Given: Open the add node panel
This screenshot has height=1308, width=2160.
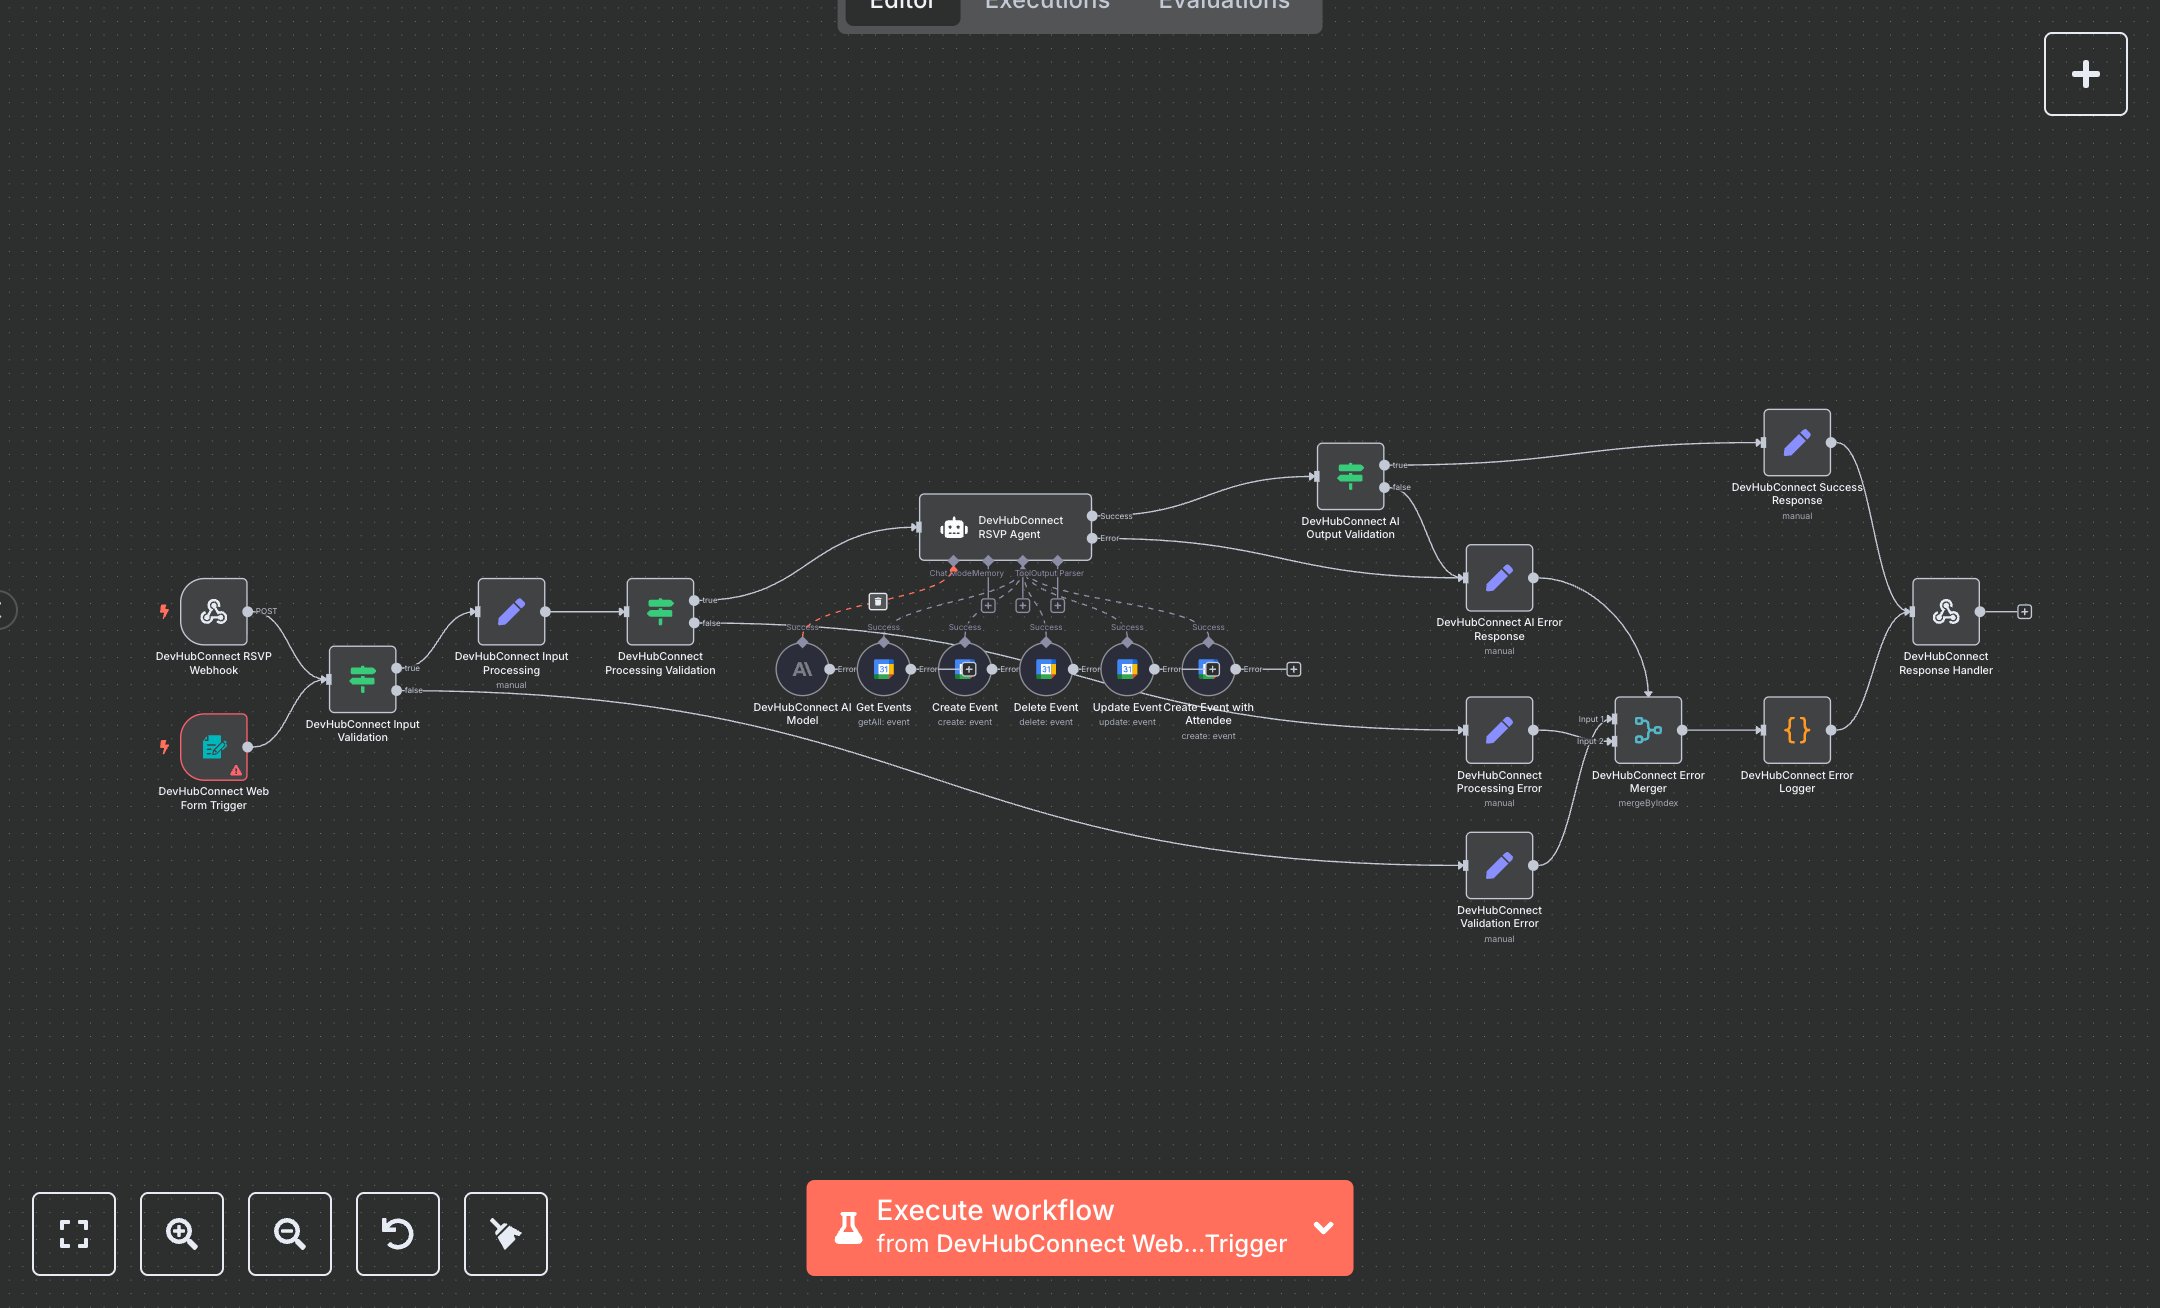Looking at the screenshot, I should click(x=2085, y=74).
